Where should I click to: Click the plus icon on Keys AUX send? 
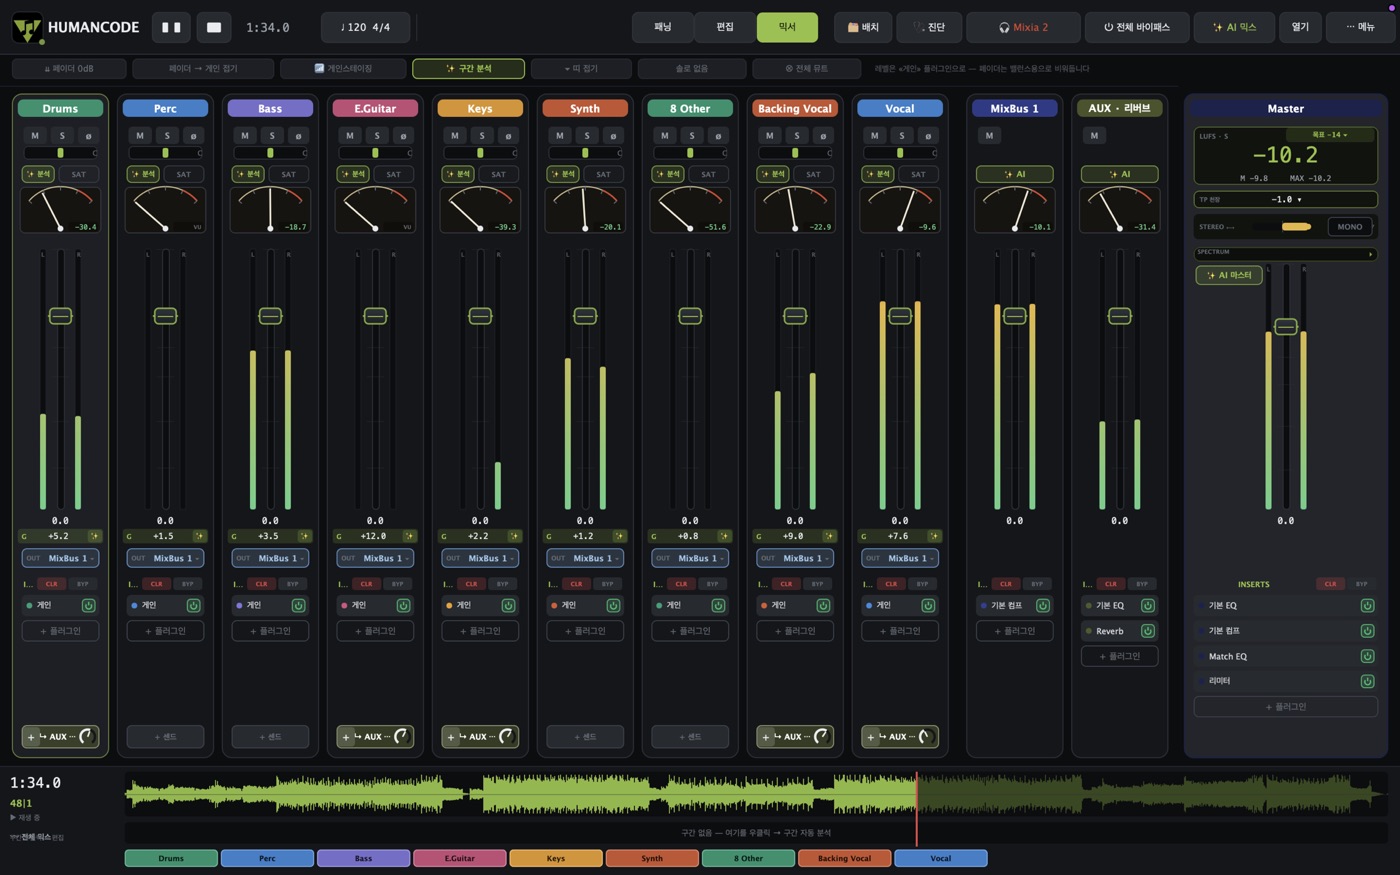[x=451, y=737]
